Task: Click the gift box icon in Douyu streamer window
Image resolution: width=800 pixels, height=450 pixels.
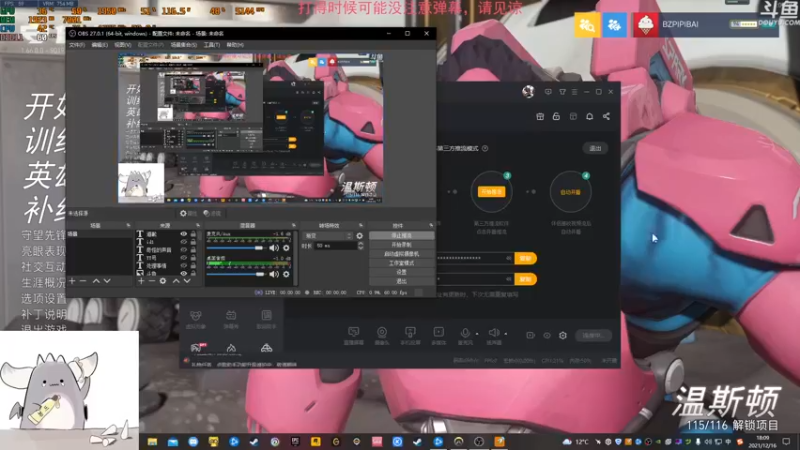Action: [540, 116]
